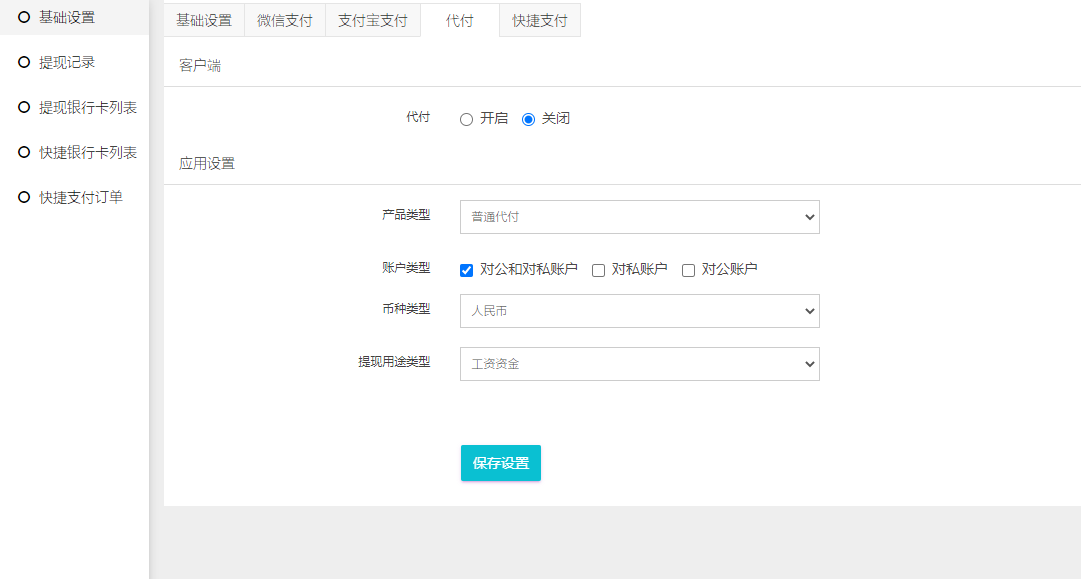Click the circle icon beside 提现记录
This screenshot has width=1081, height=579.
(x=24, y=62)
